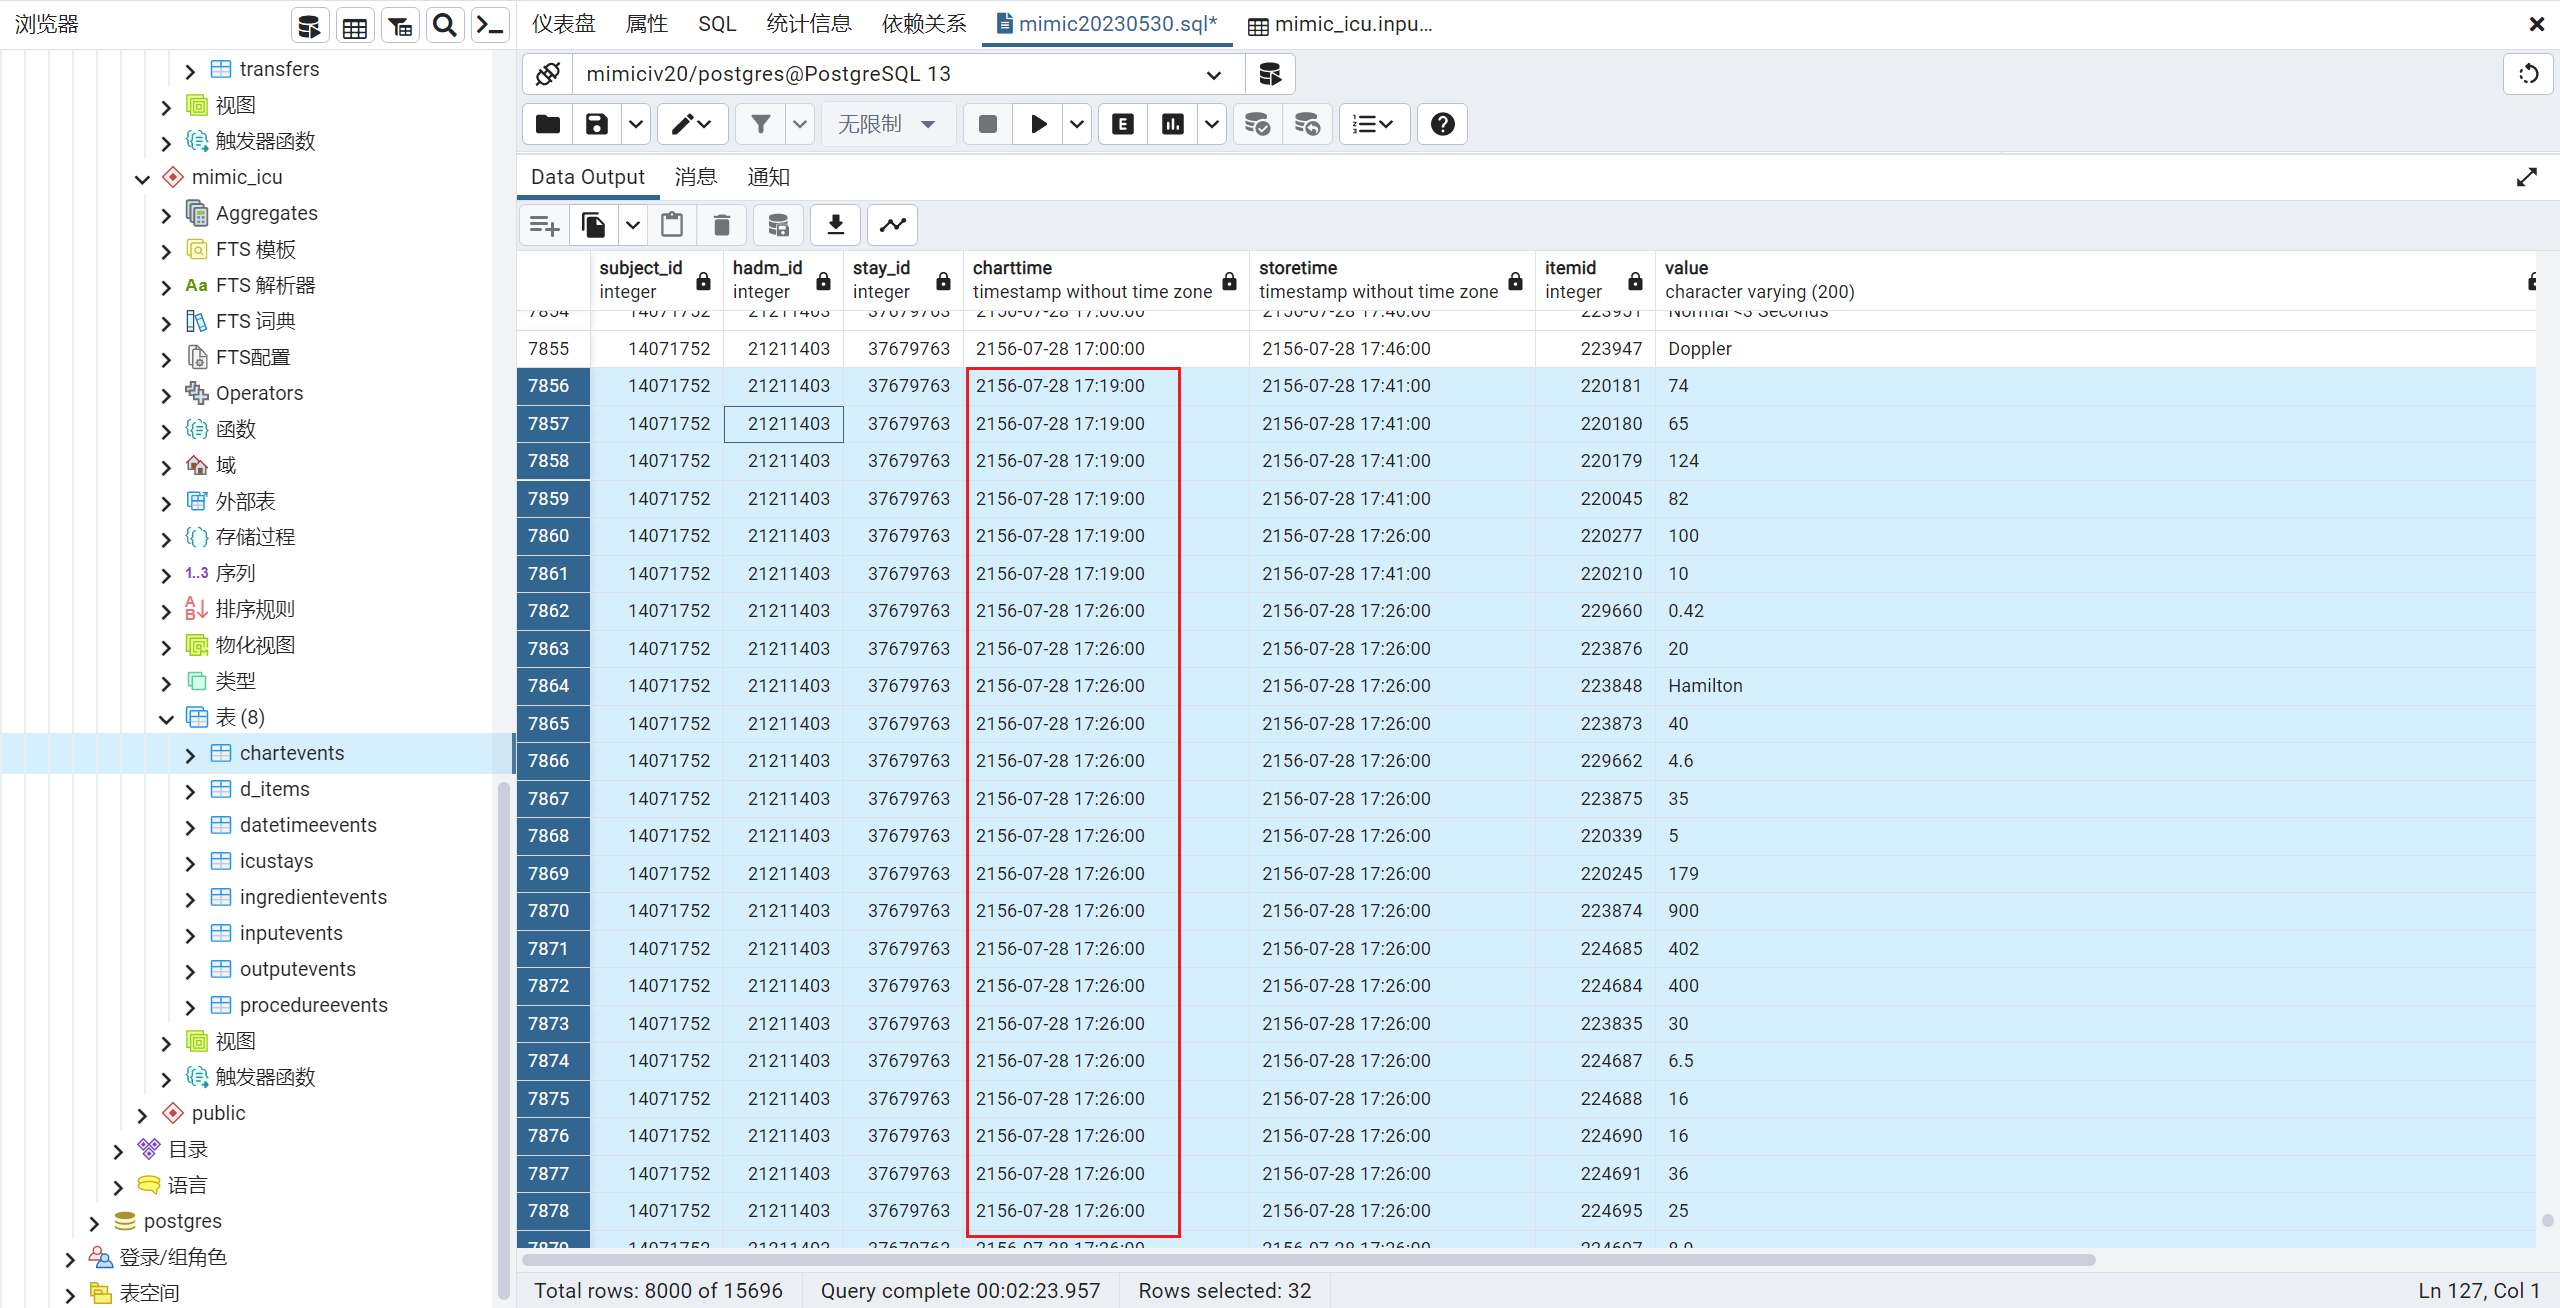This screenshot has width=2560, height=1308.
Task: Click the Explain query button
Action: tap(1122, 124)
